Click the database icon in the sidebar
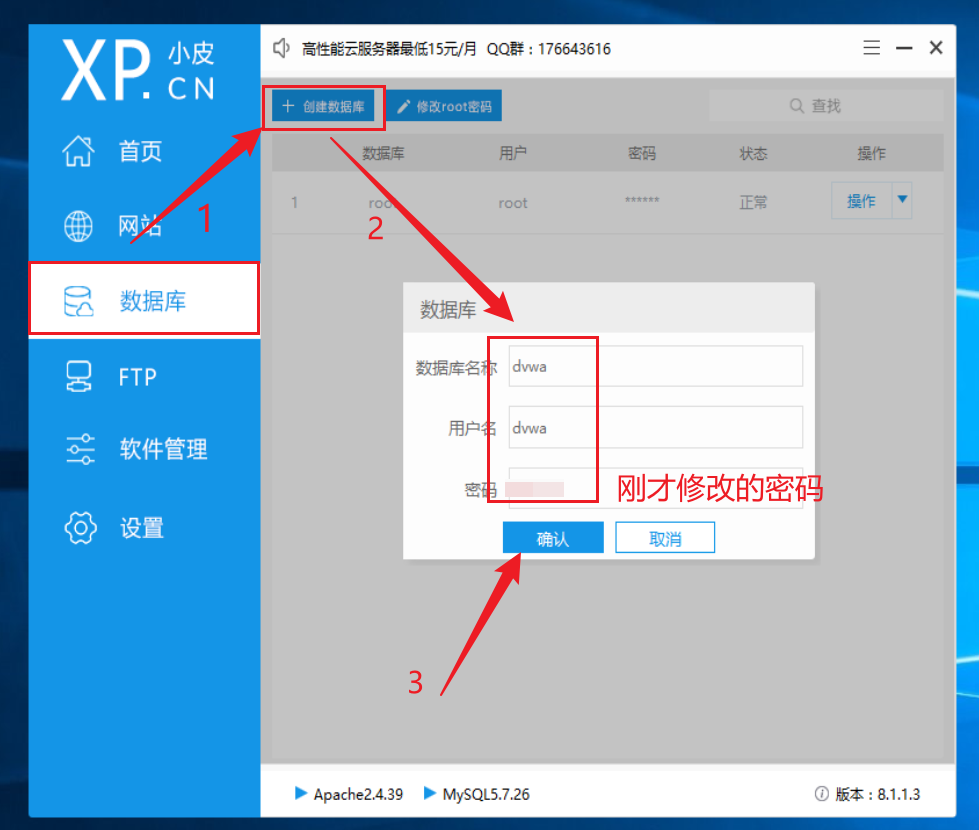 pyautogui.click(x=79, y=301)
